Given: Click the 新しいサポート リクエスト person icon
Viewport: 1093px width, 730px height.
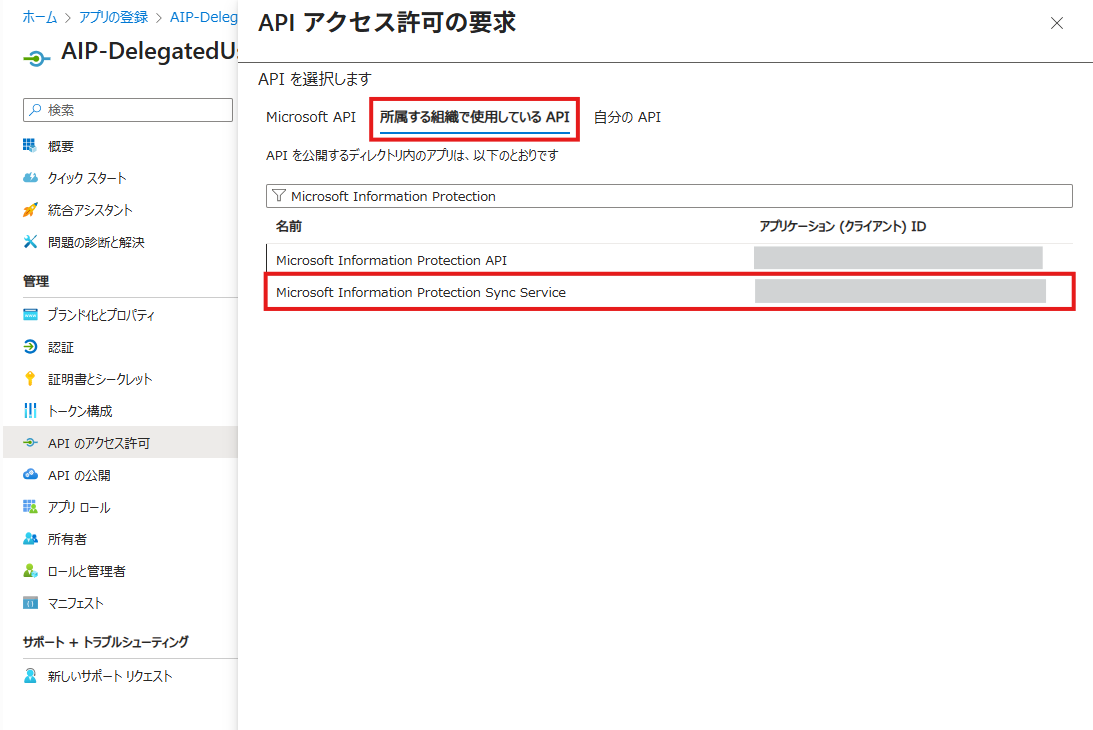Looking at the screenshot, I should pos(30,676).
